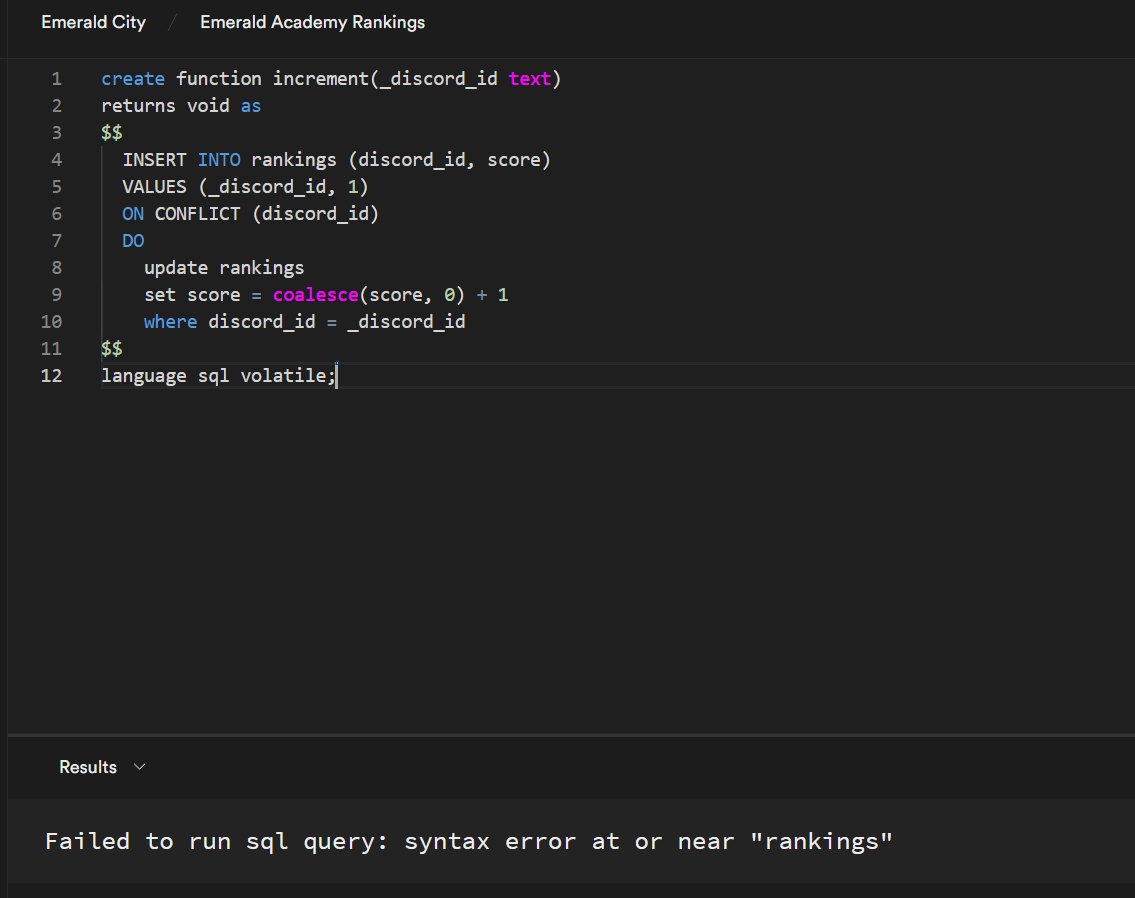
Task: Click the blue 'INTO' keyword
Action: tap(219, 160)
